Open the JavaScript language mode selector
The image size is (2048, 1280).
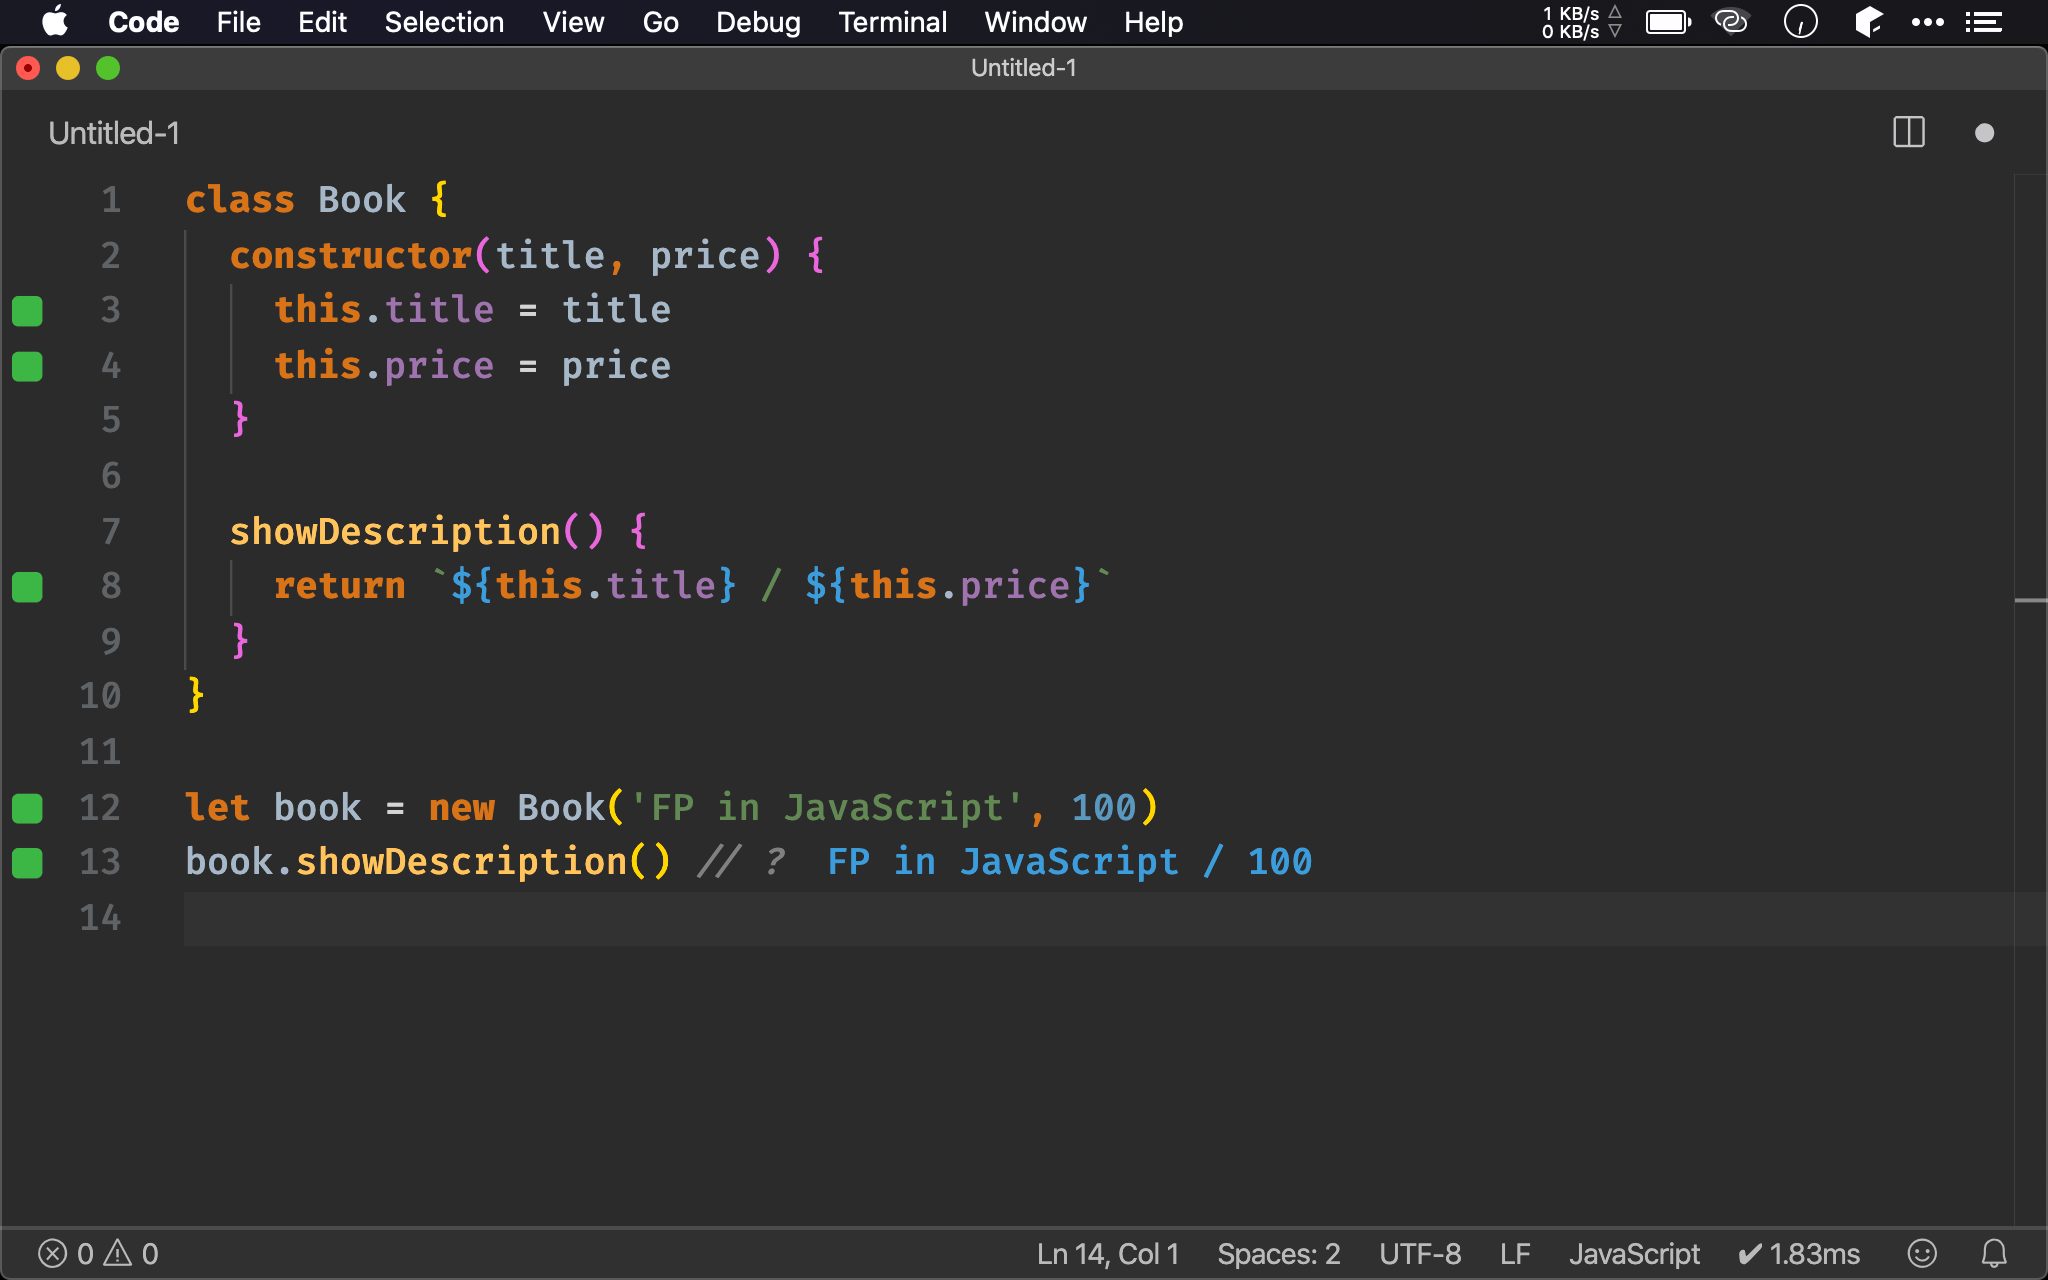pos(1633,1253)
